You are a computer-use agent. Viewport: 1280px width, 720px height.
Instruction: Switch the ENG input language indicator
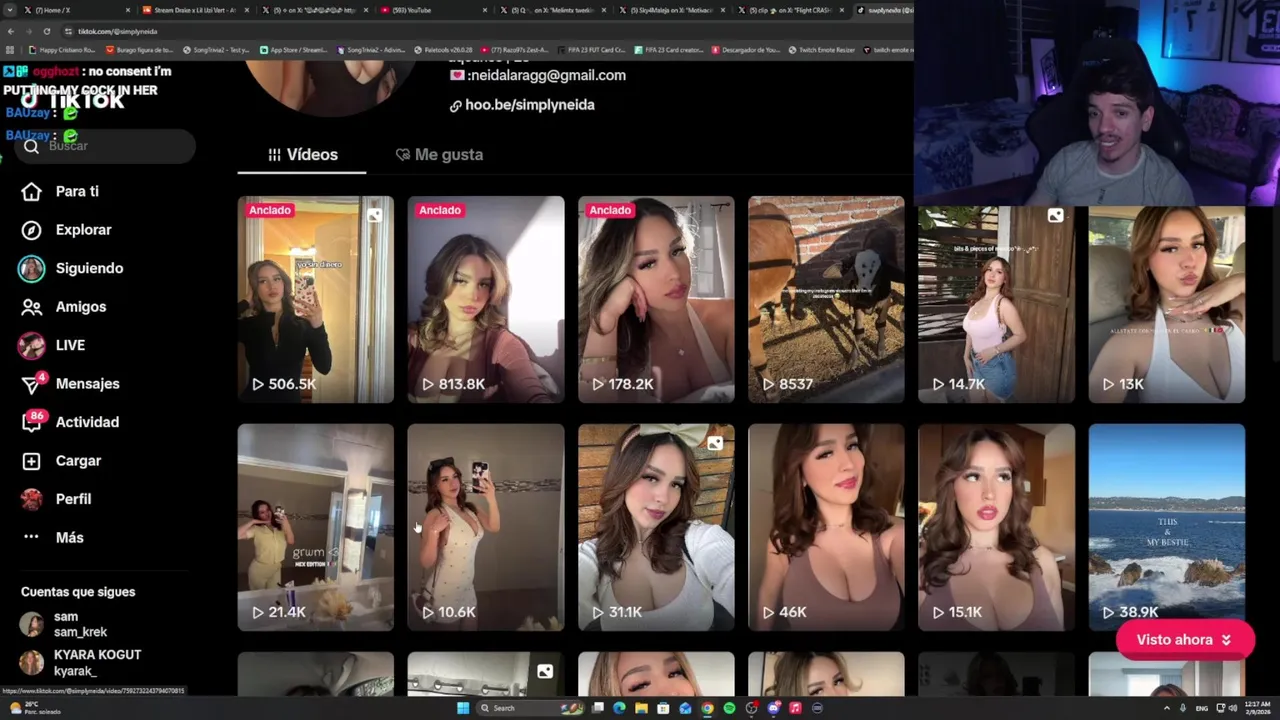(x=1202, y=708)
